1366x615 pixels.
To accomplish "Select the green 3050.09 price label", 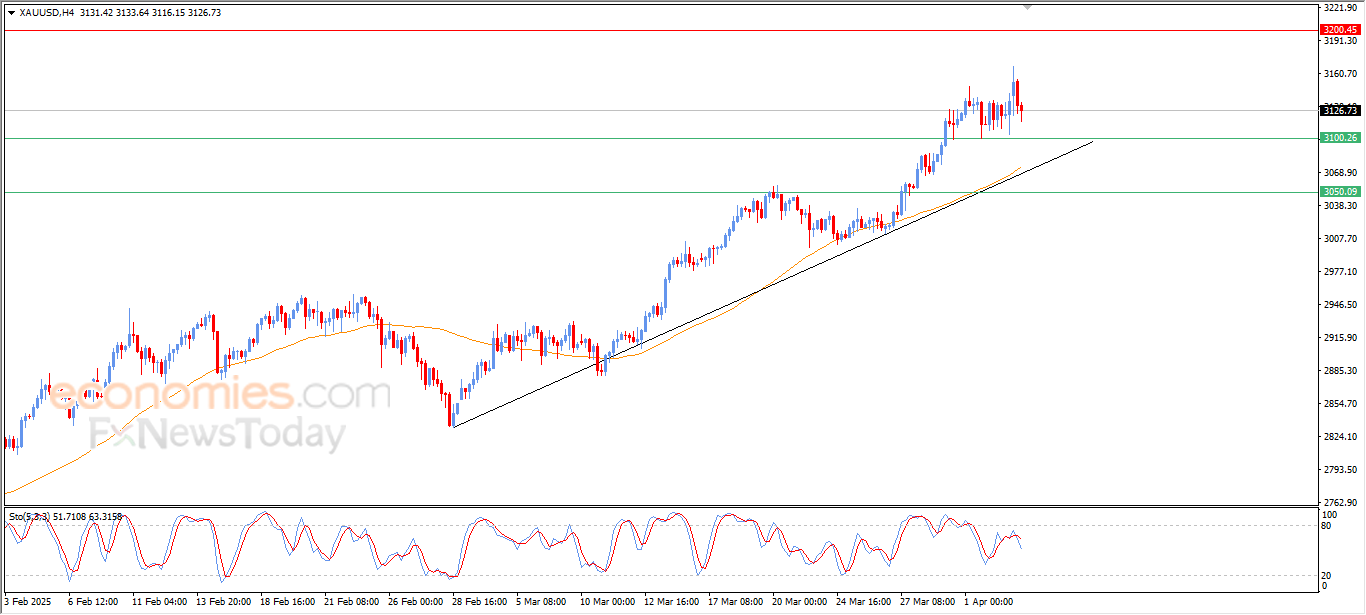I will (x=1339, y=192).
